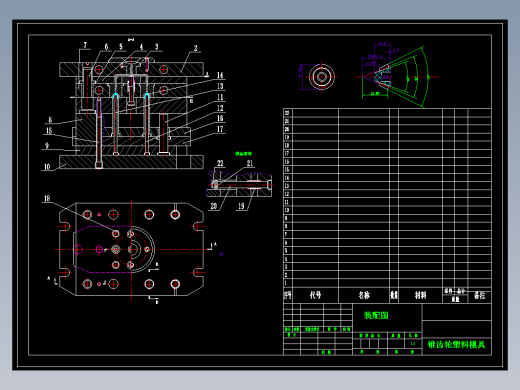Click the 名称 header in the parts list

[x=364, y=295]
